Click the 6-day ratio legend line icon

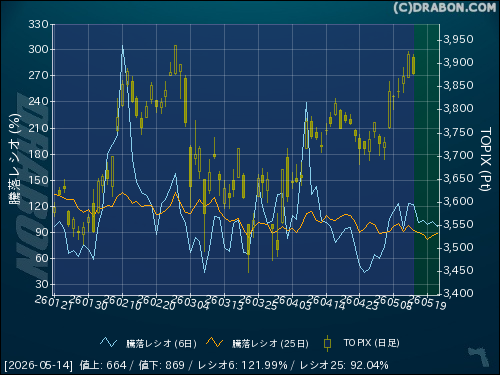109,342
